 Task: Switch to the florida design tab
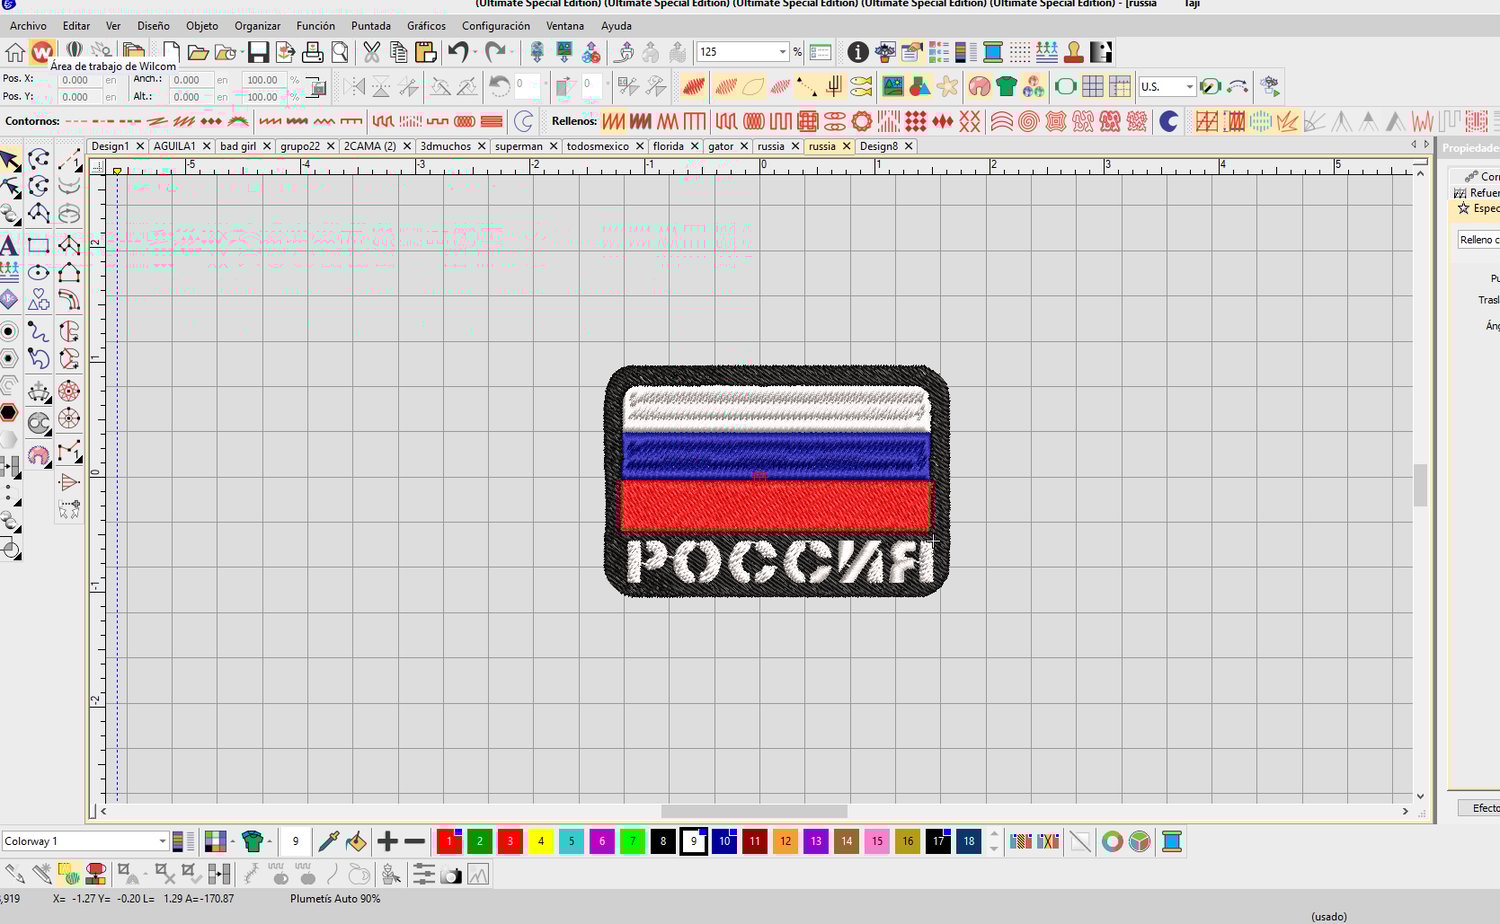[x=668, y=146]
